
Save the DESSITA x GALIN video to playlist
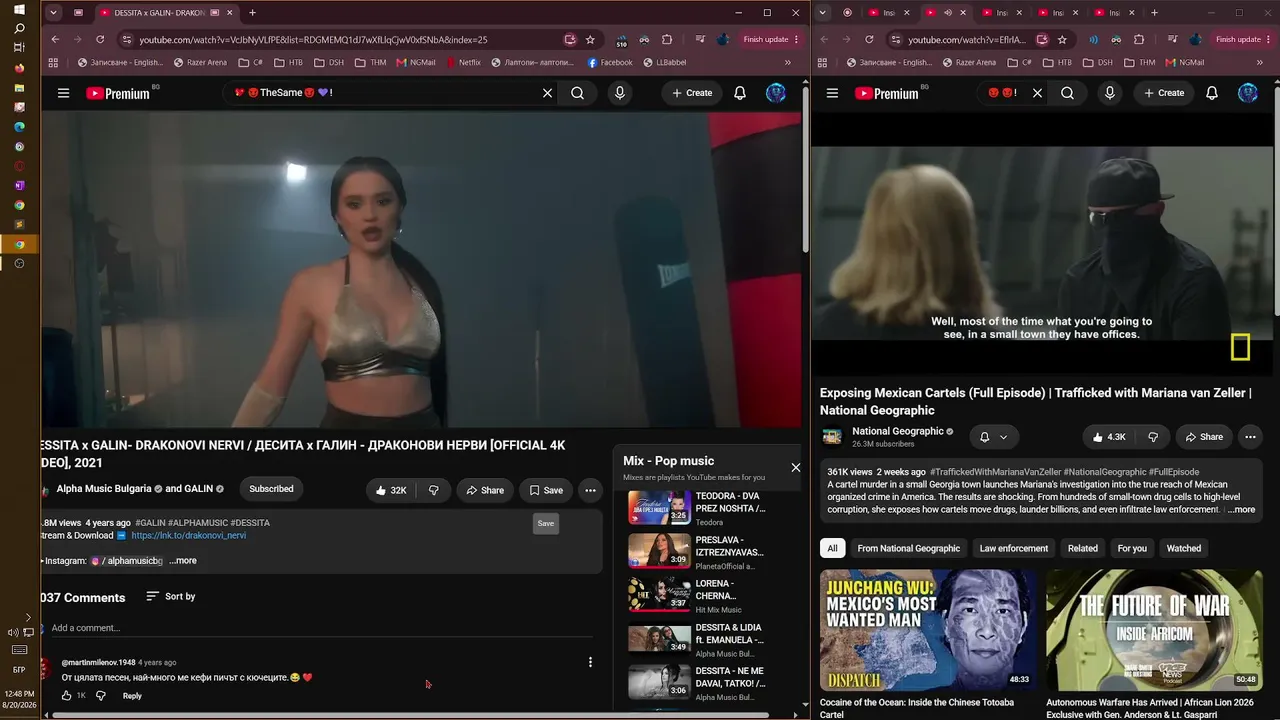point(546,490)
